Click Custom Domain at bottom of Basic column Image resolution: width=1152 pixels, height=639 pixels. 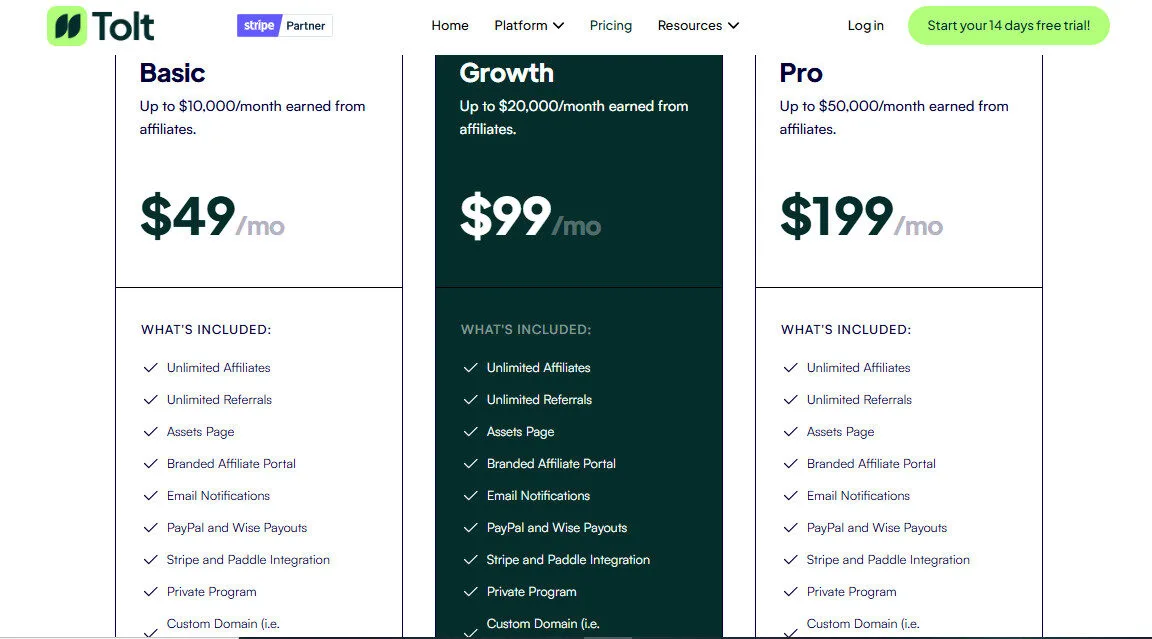(223, 623)
